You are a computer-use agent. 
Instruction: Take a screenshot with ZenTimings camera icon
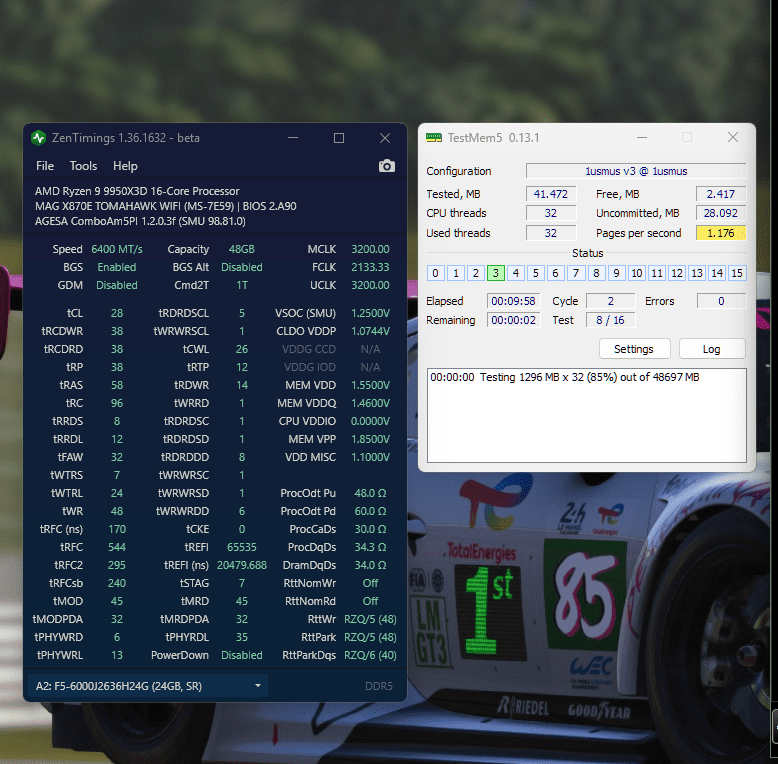point(387,166)
